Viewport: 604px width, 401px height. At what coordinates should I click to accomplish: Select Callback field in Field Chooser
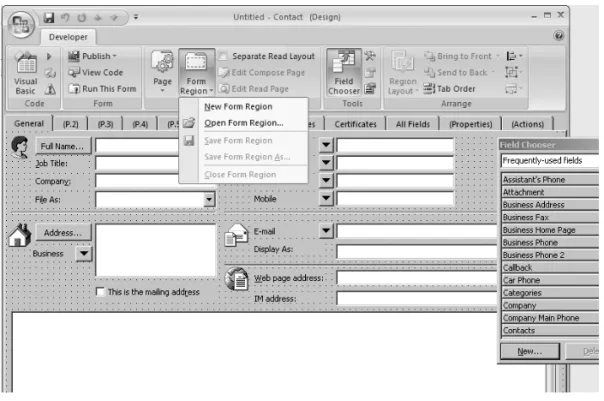pyautogui.click(x=550, y=267)
